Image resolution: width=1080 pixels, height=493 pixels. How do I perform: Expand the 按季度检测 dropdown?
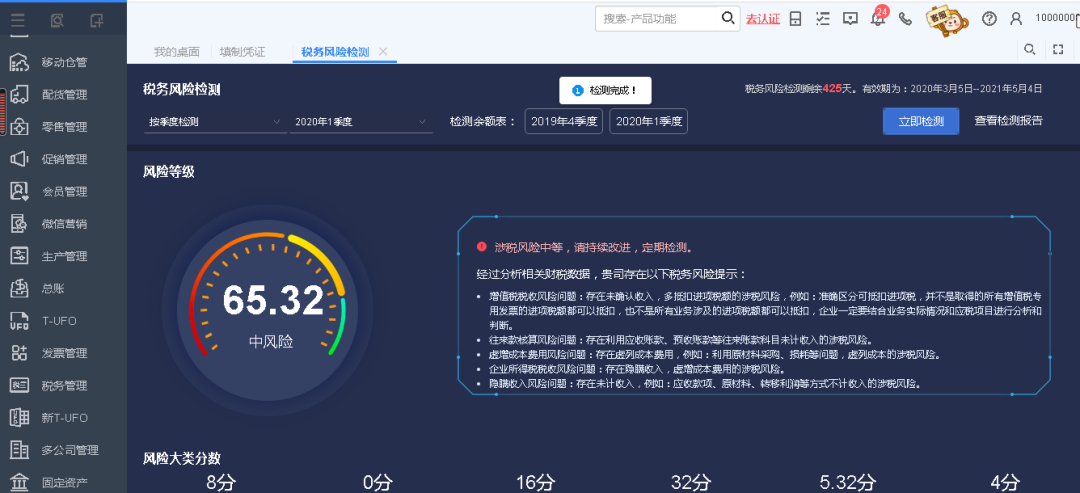point(214,122)
